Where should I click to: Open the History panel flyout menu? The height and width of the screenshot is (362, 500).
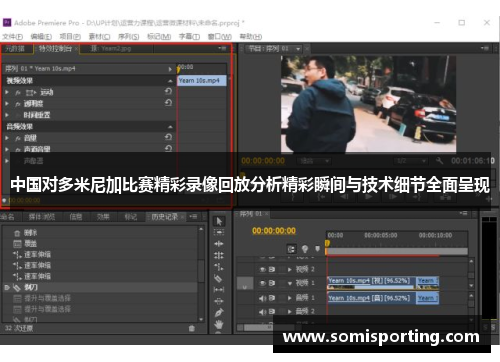[193, 217]
